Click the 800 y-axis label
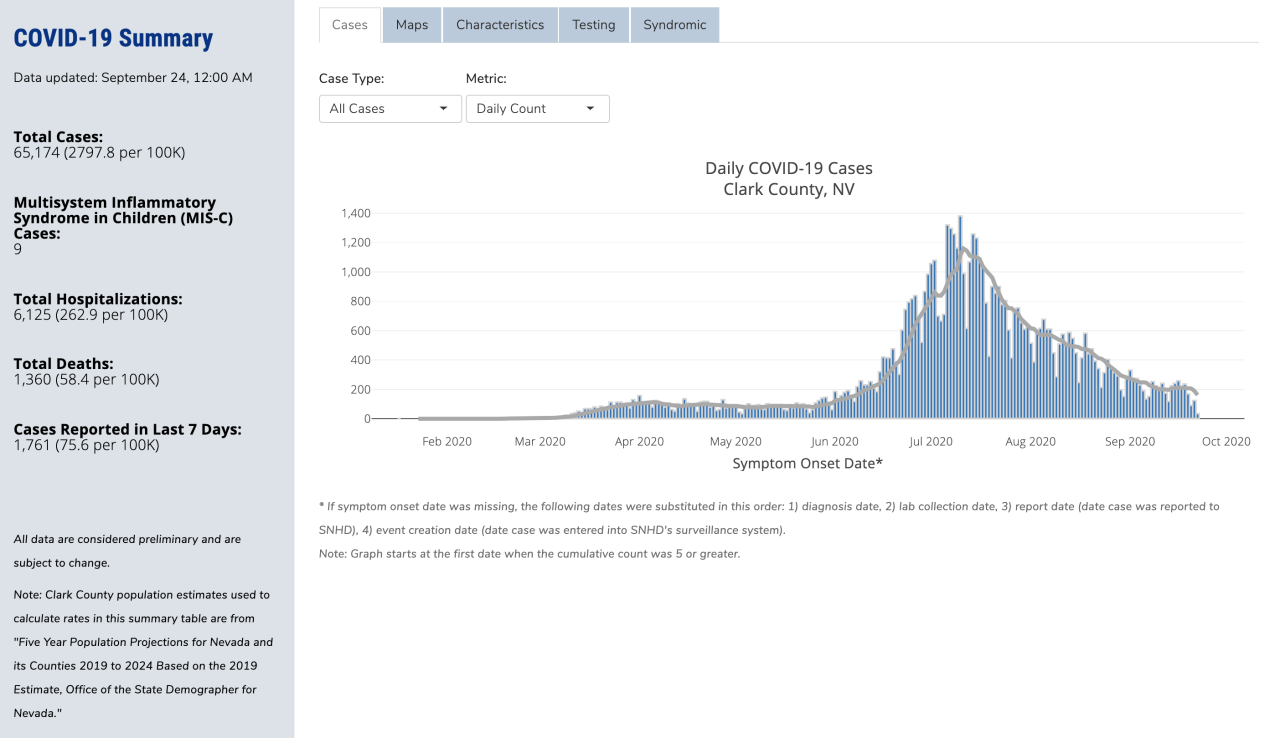The width and height of the screenshot is (1280, 738). coord(360,301)
